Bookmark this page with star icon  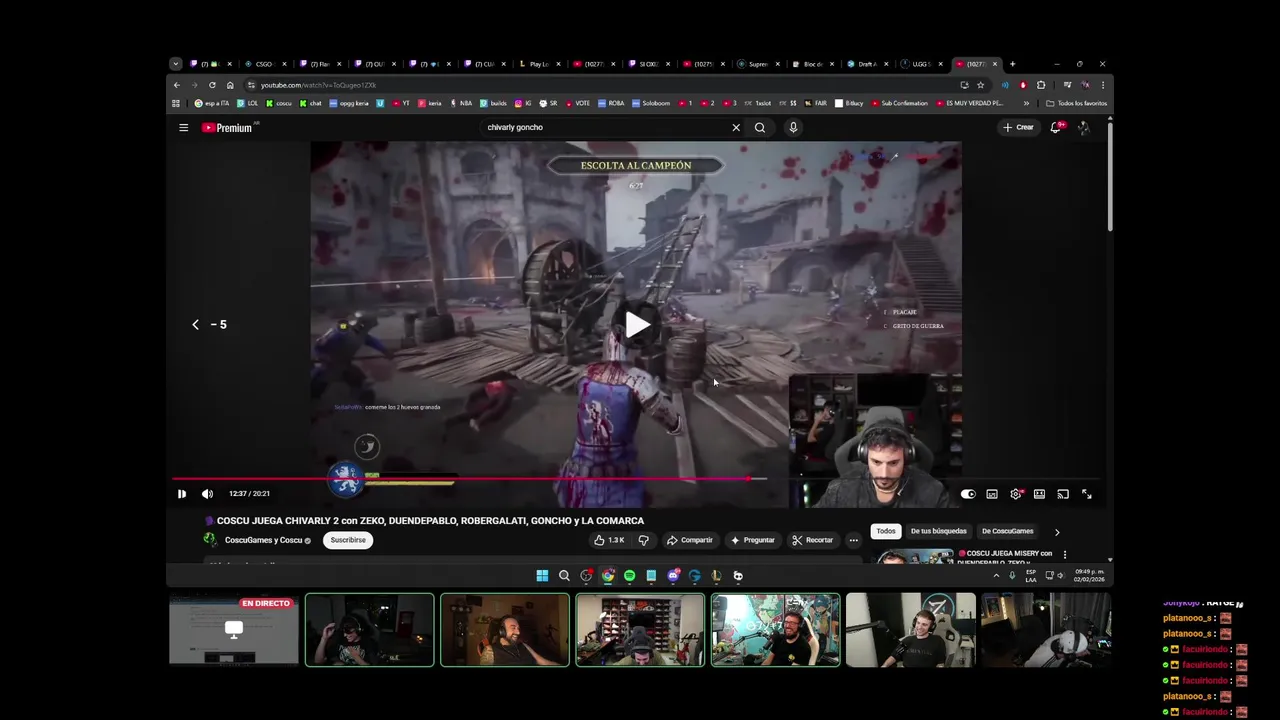click(980, 85)
